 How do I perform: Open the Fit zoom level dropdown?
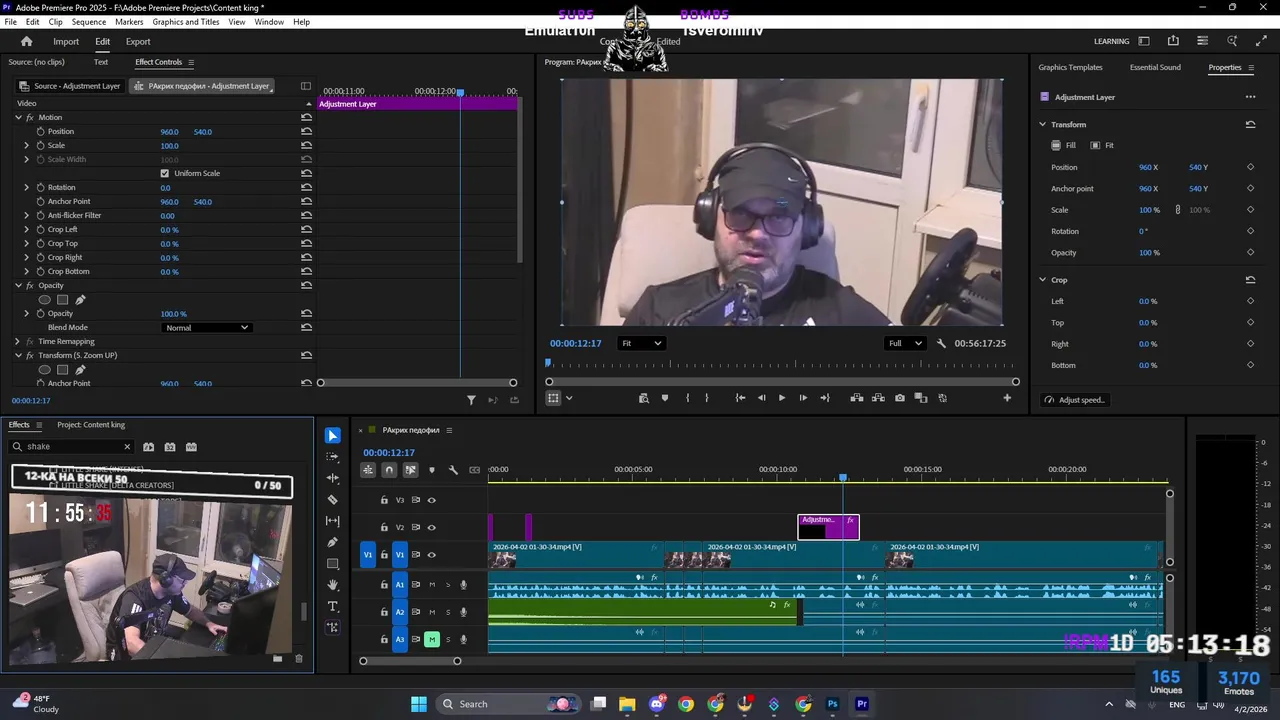pyautogui.click(x=641, y=343)
